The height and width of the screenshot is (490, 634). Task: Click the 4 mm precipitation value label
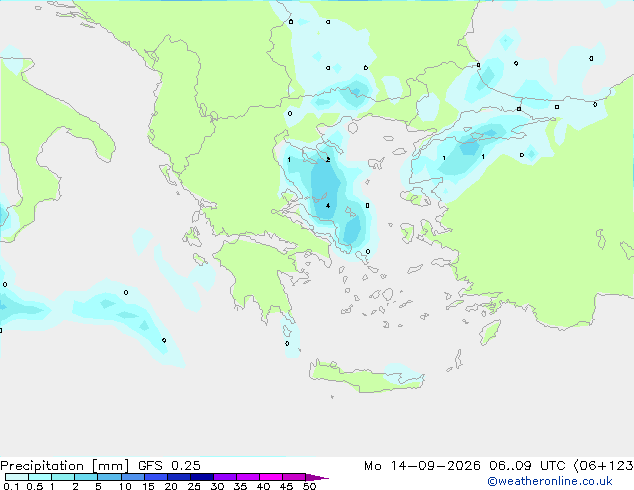[x=328, y=205]
